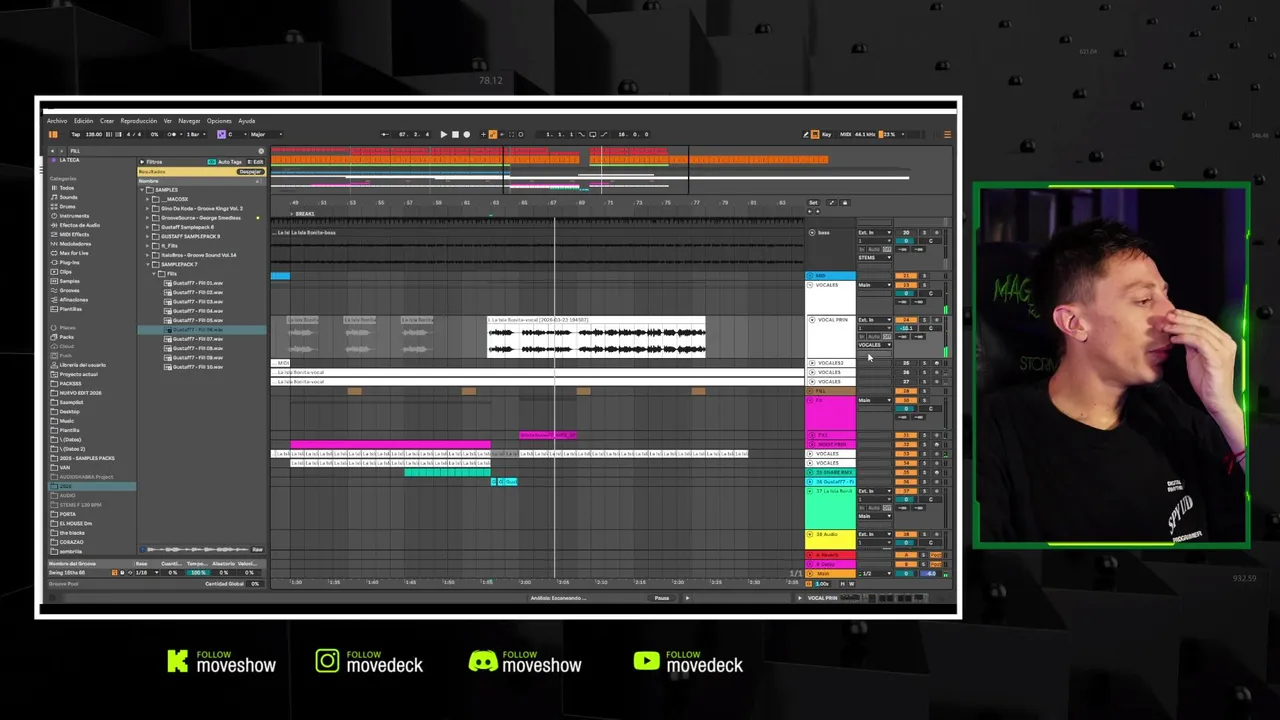
Task: Select the Samples category
Action: (x=67, y=281)
